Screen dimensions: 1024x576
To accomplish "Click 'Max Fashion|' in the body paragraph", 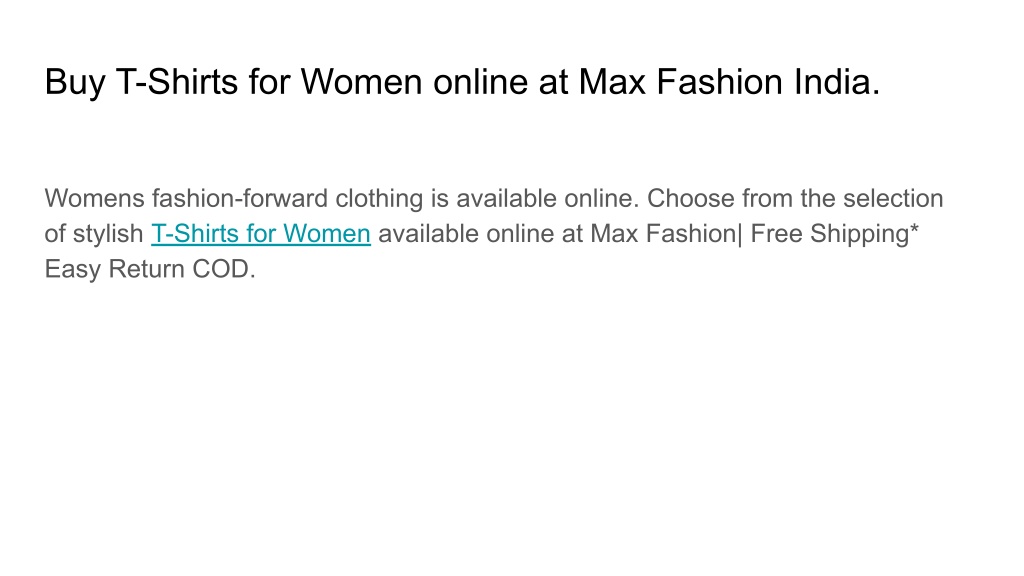I will (666, 234).
